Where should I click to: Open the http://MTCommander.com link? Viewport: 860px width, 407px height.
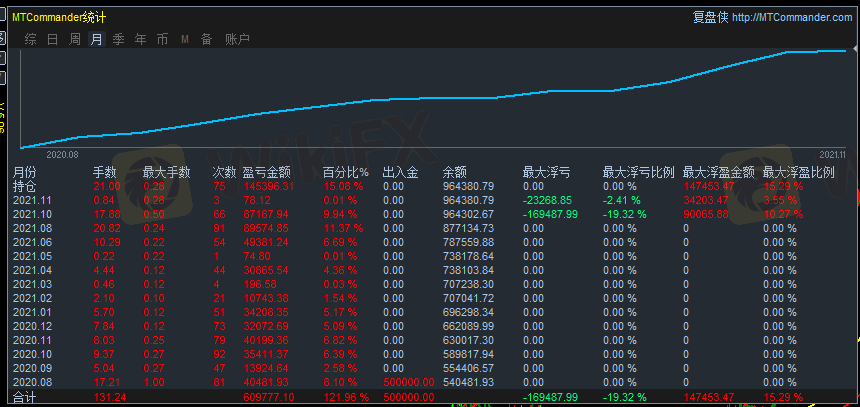(x=792, y=17)
